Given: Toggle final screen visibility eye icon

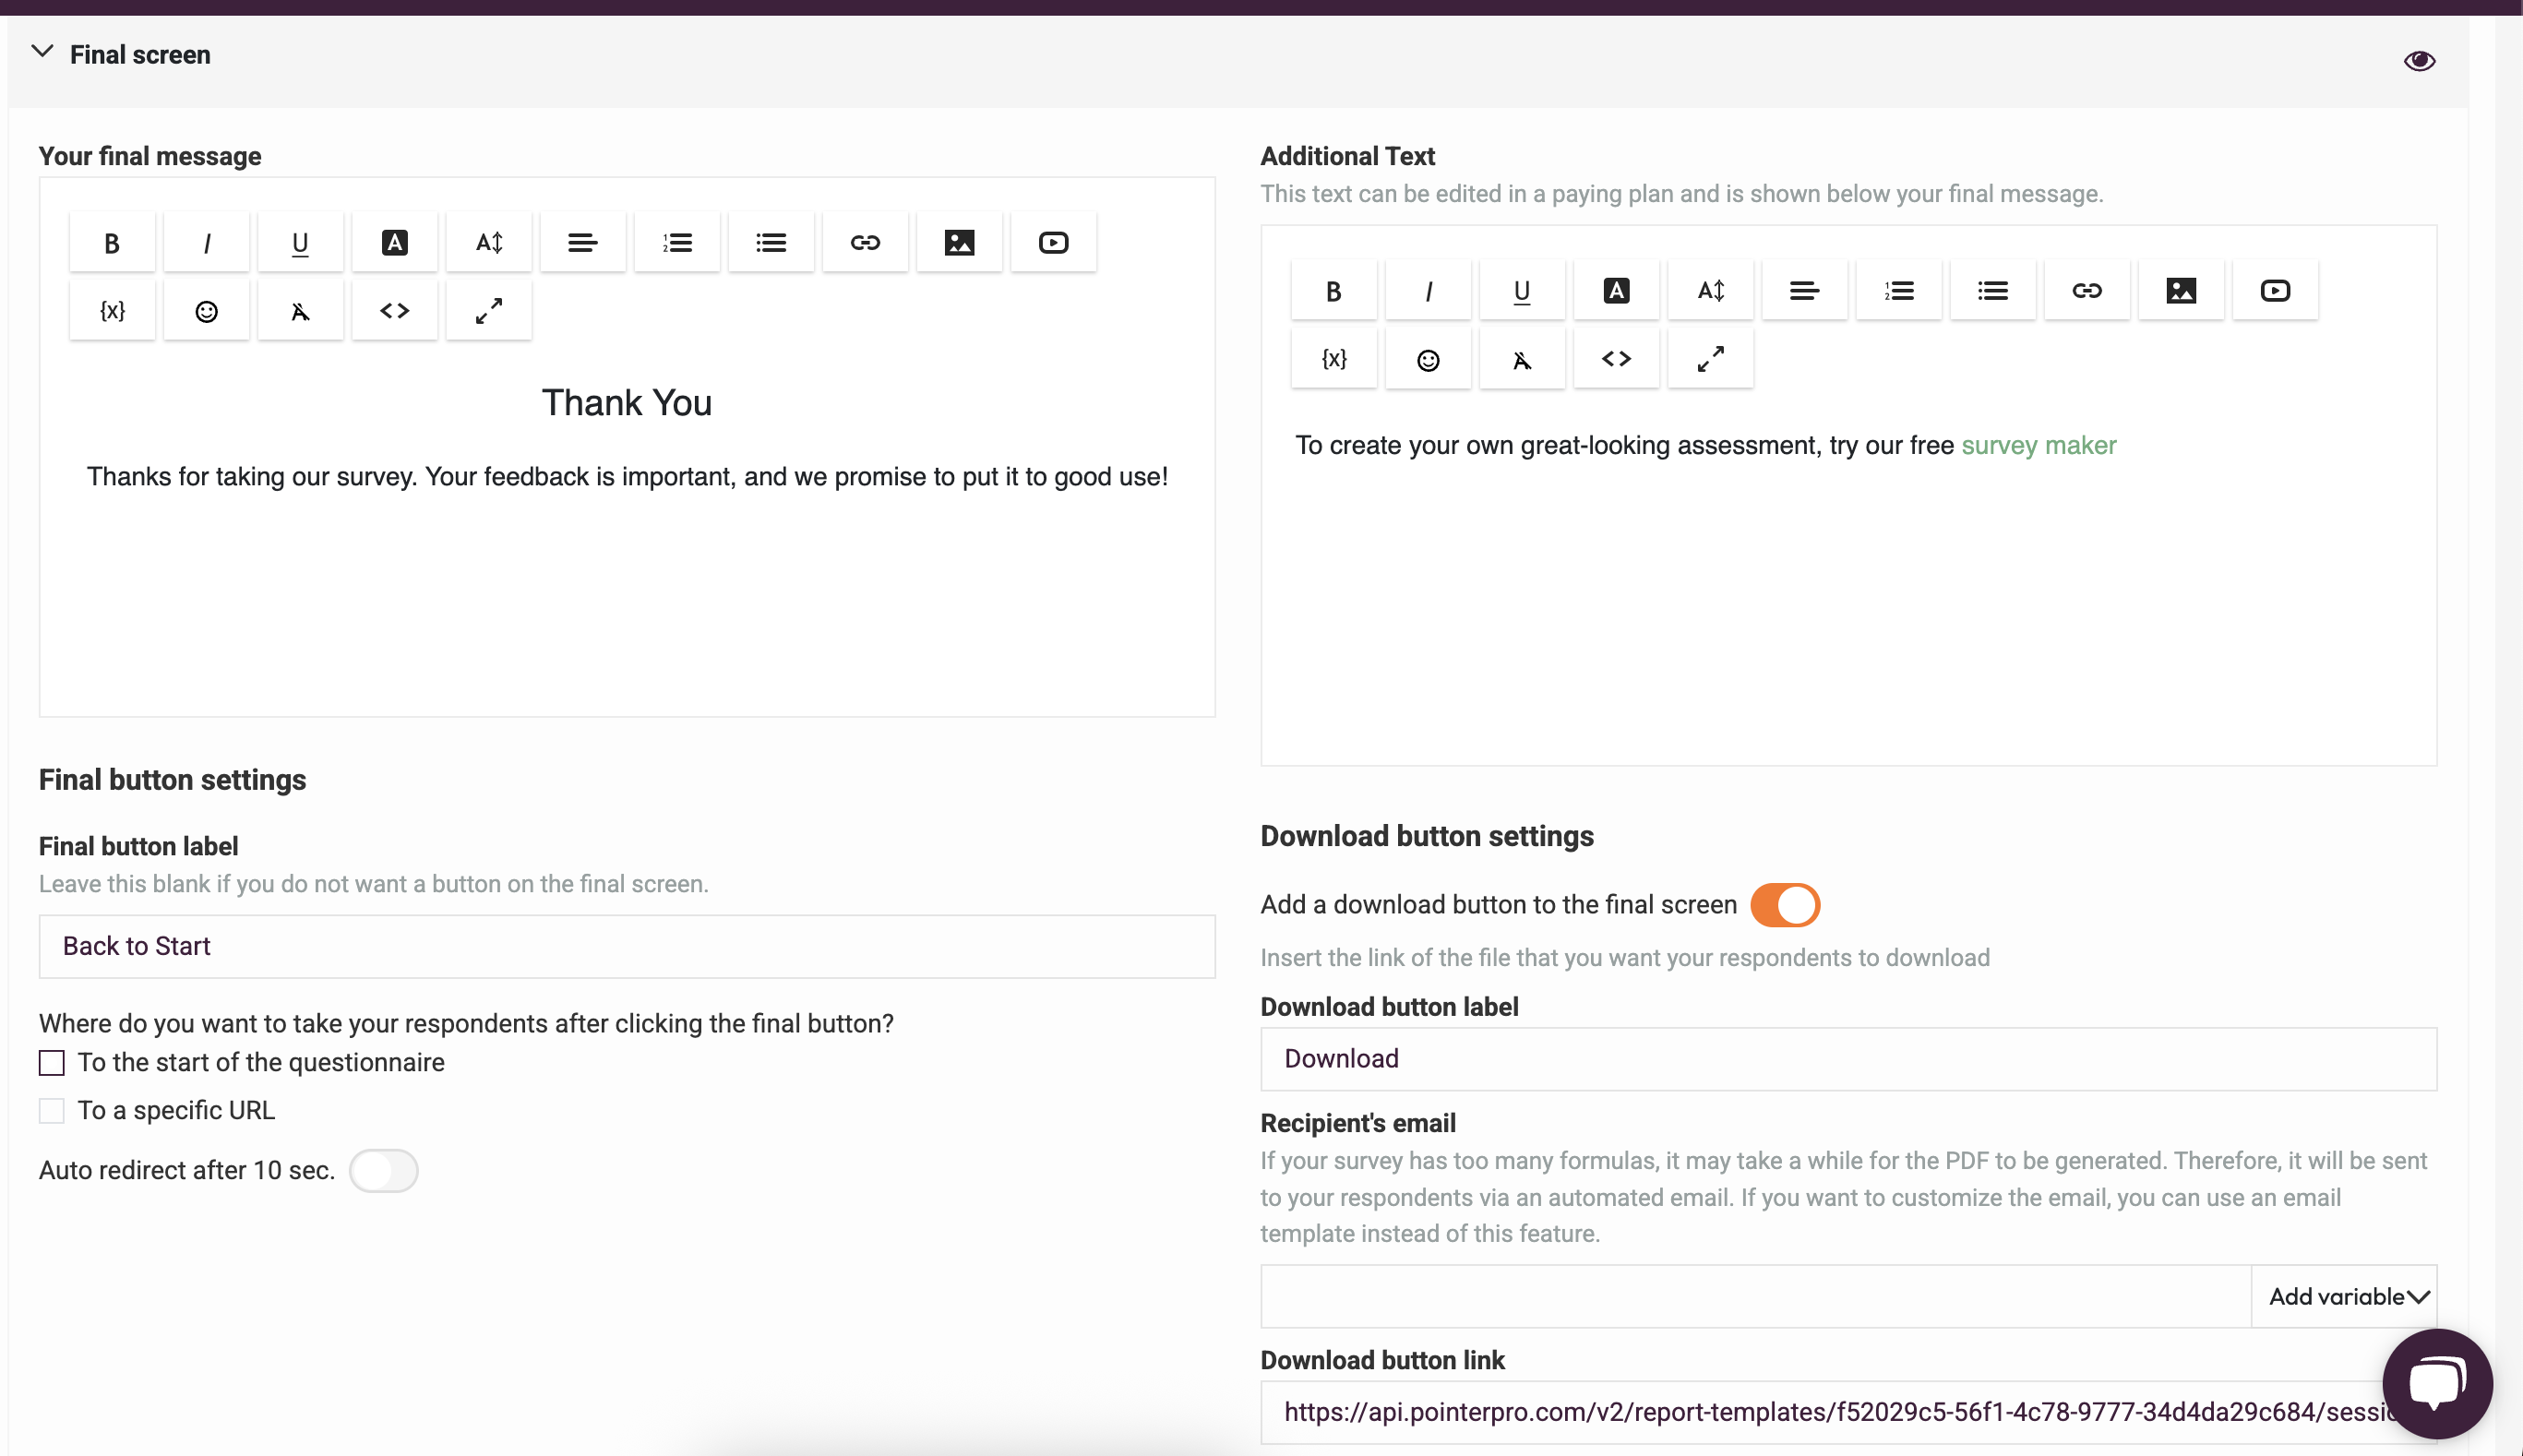Looking at the screenshot, I should coord(2419,61).
